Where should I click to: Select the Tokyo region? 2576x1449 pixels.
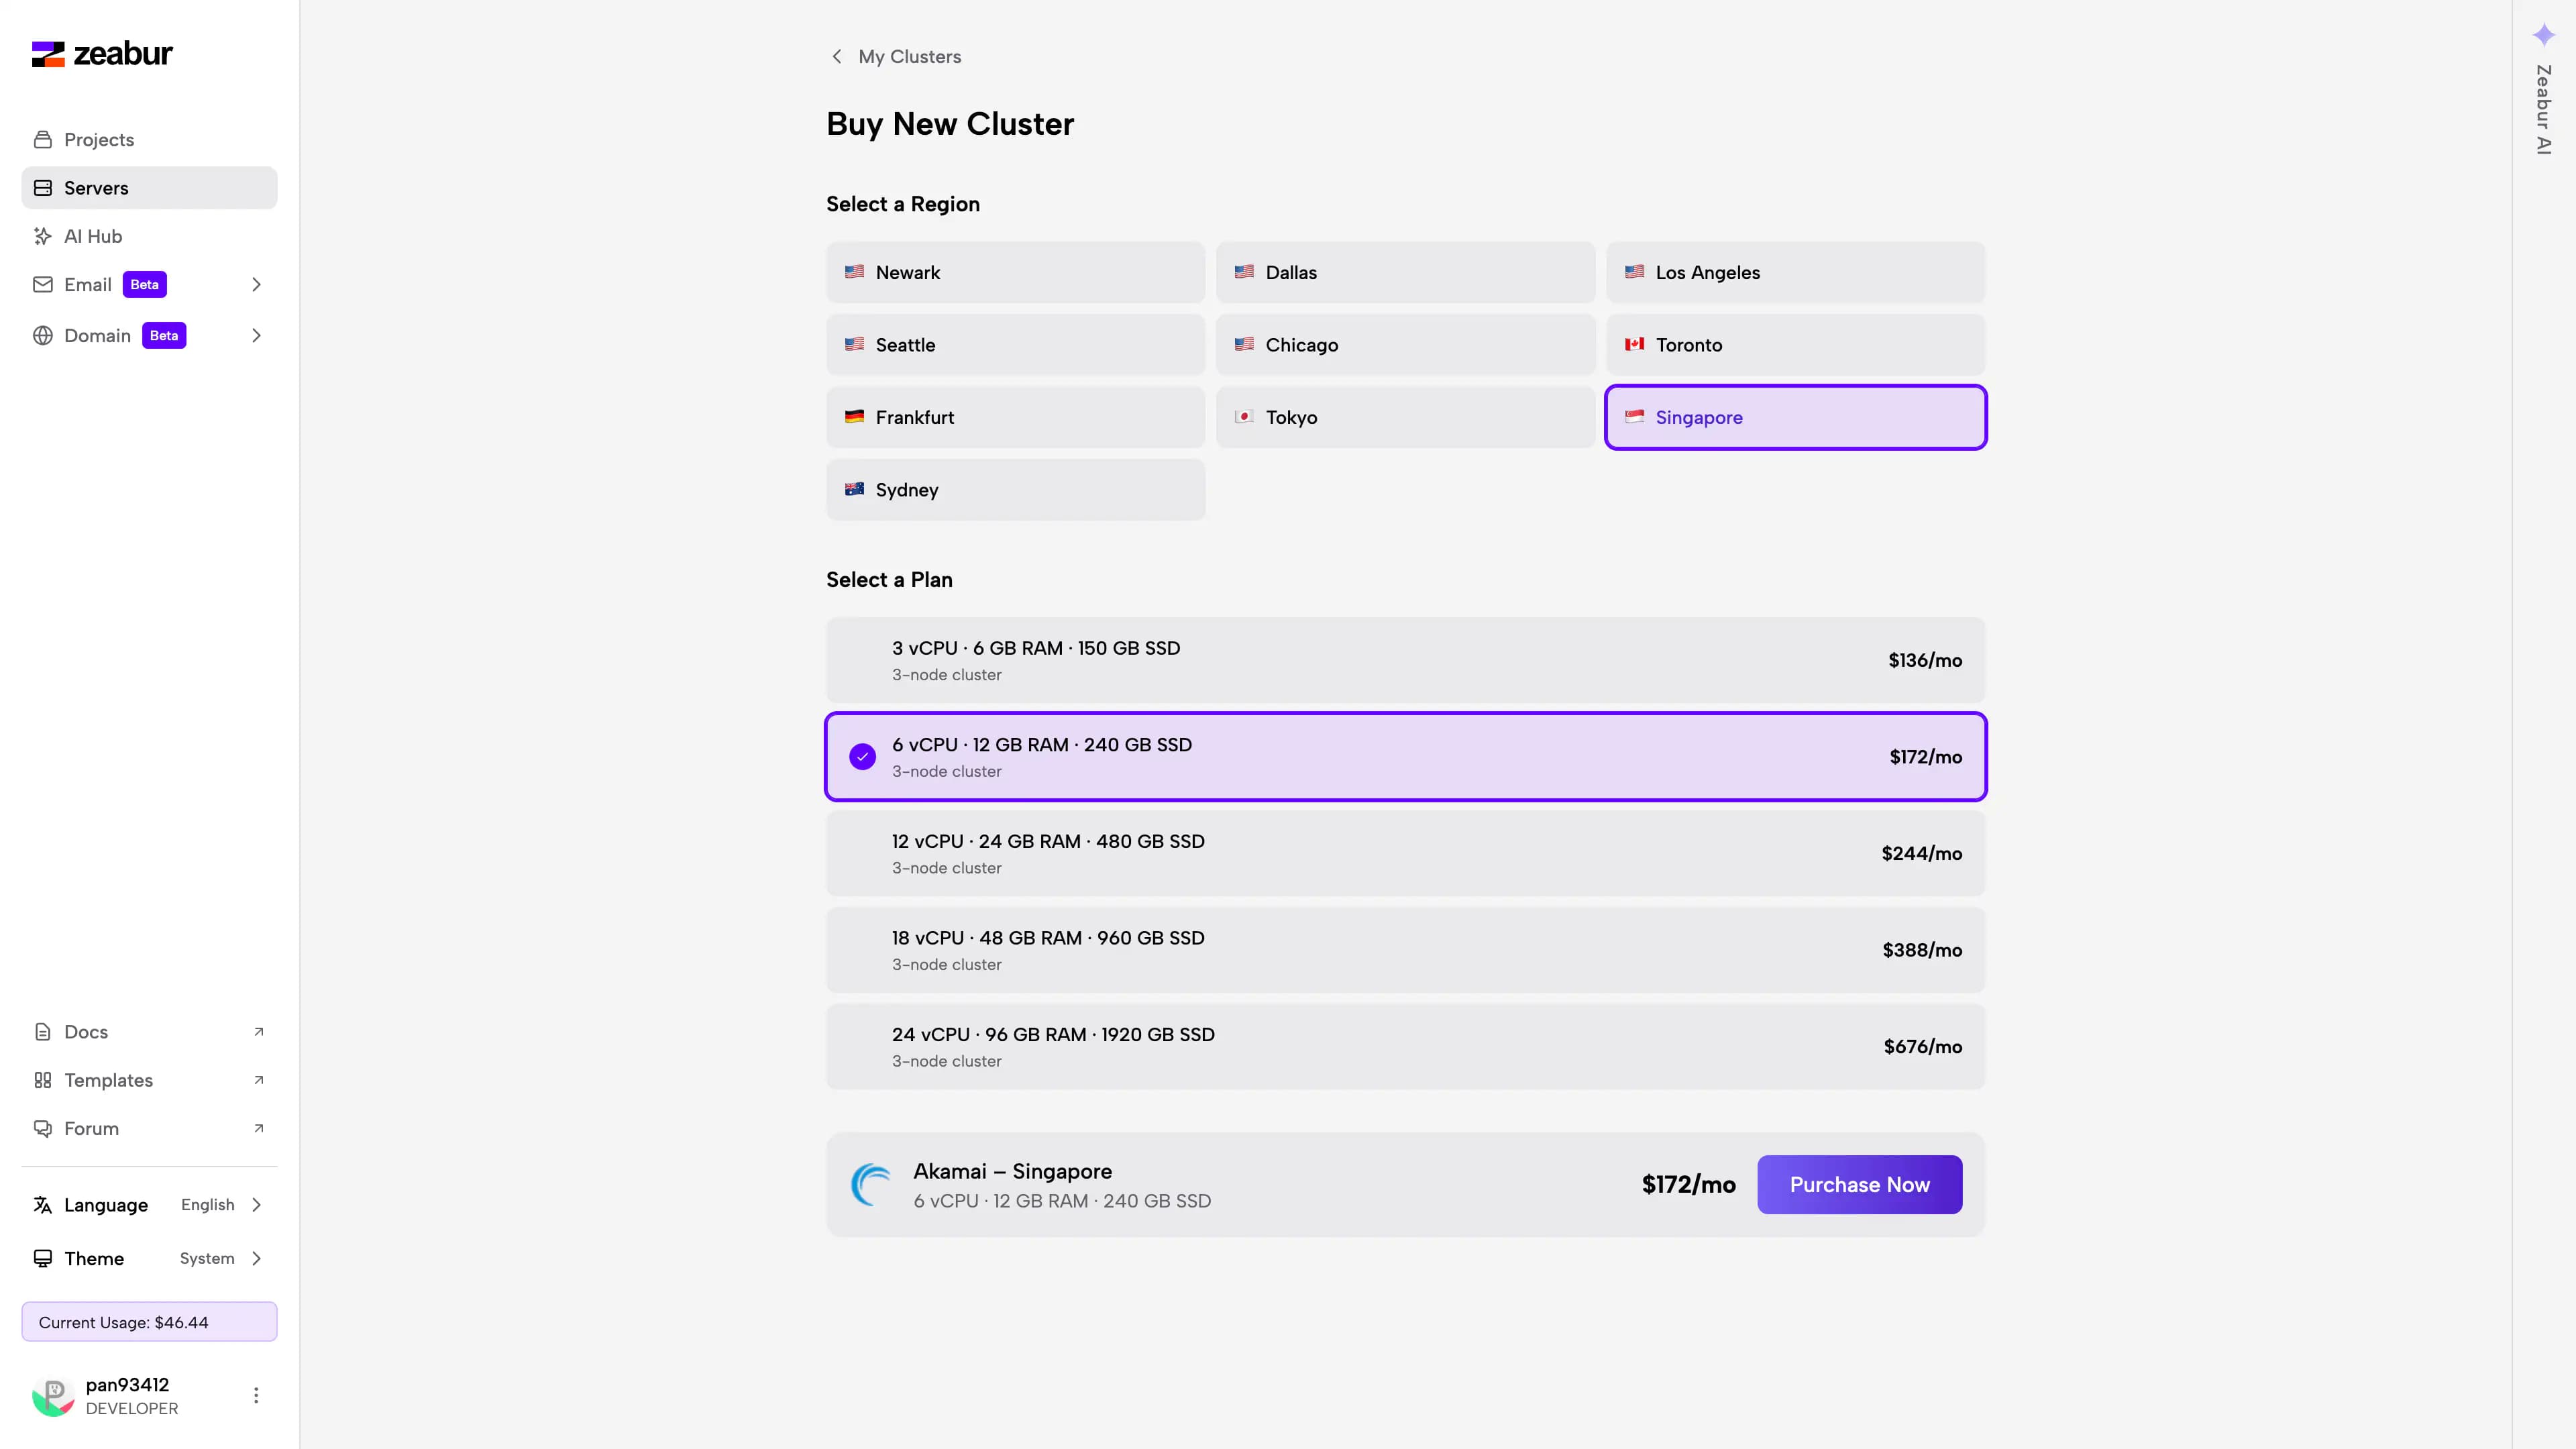click(x=1404, y=417)
